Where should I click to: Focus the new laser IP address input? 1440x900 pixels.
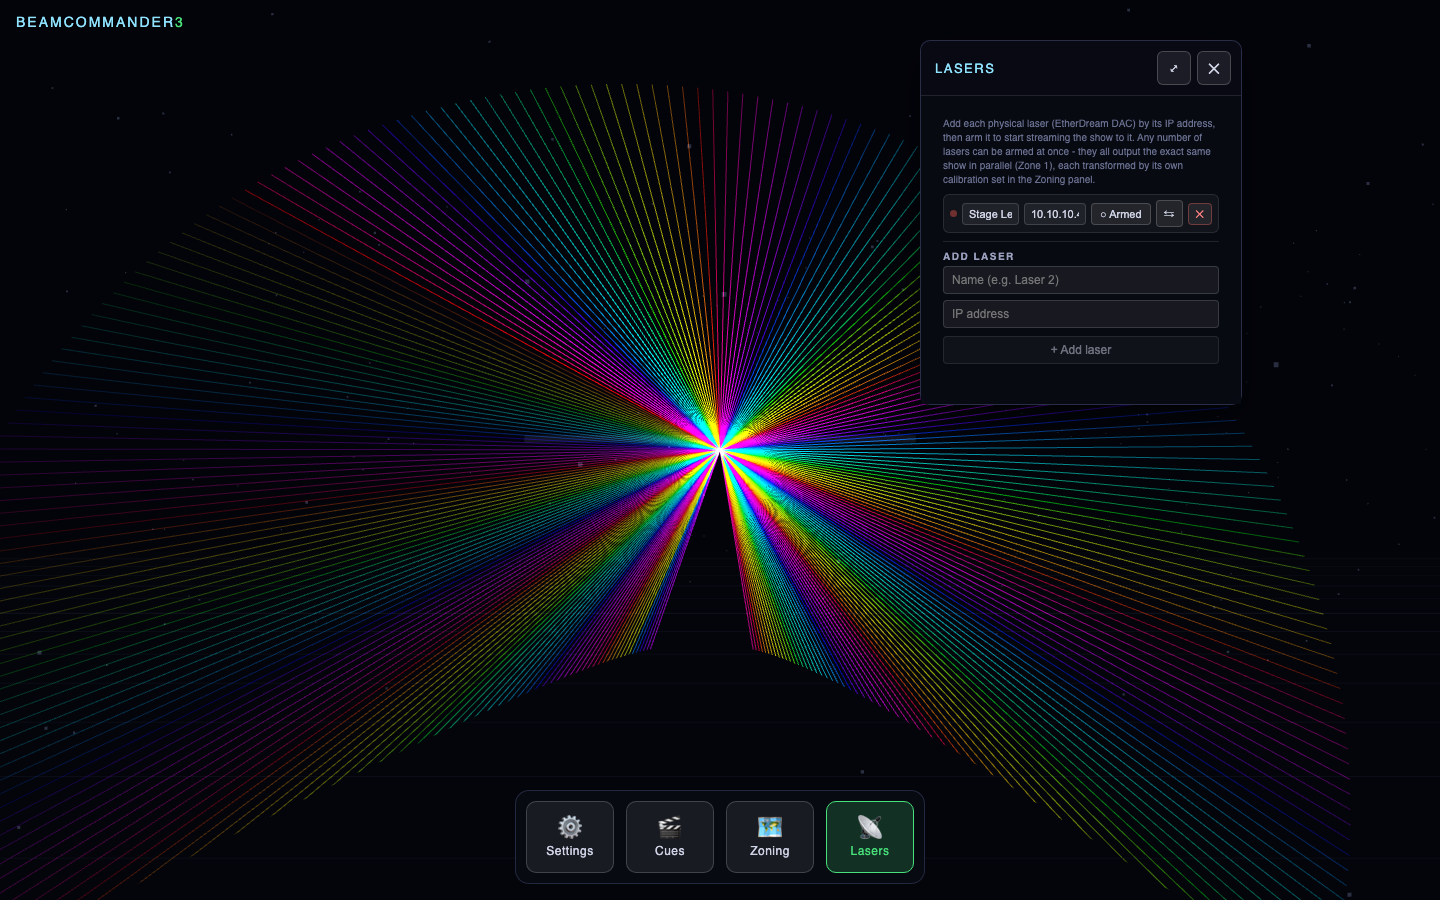[x=1080, y=314]
